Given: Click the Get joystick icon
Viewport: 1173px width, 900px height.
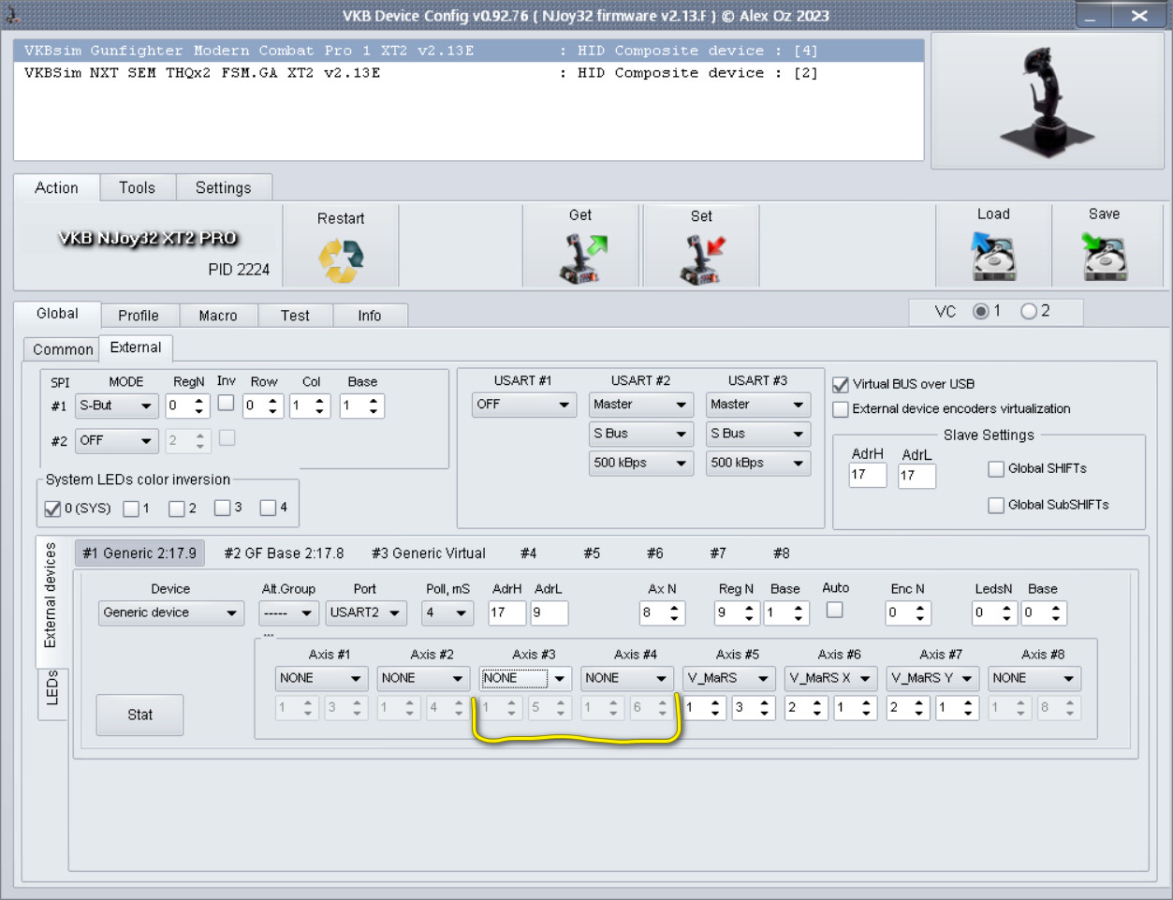Looking at the screenshot, I should tap(583, 258).
